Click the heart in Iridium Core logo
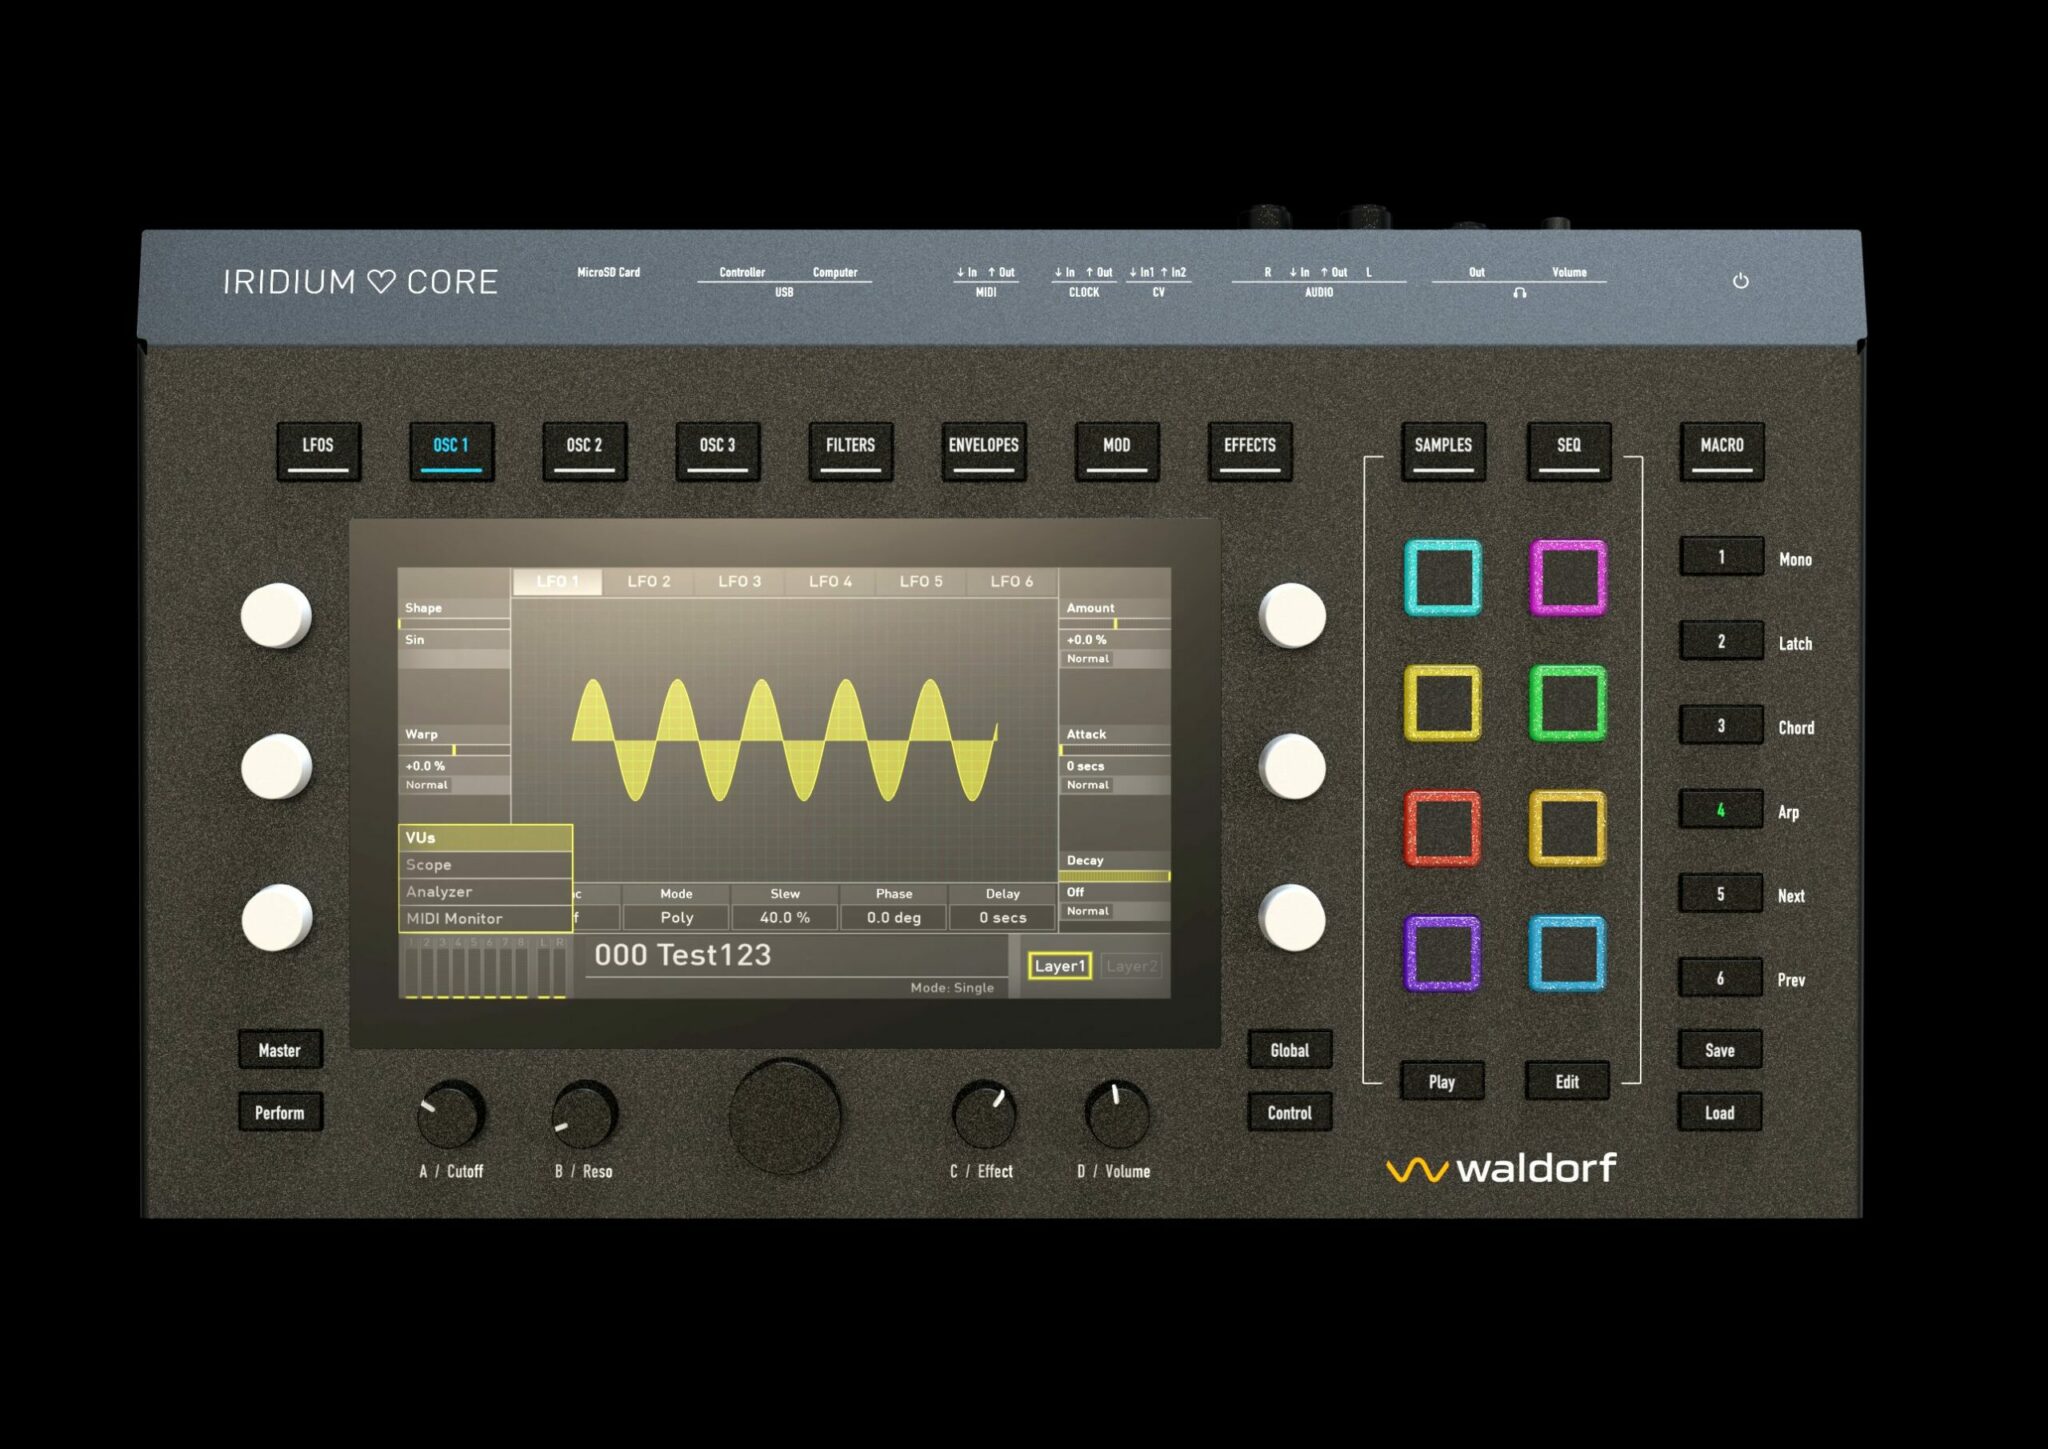Screen dimensions: 2048x1449 pos(381,282)
